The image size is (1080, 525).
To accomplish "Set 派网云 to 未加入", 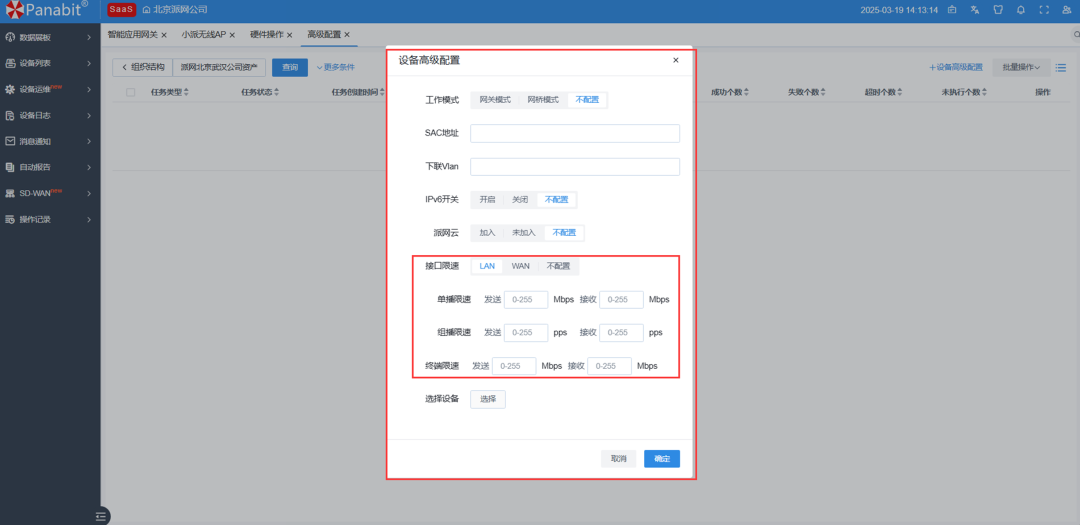I will [x=523, y=233].
